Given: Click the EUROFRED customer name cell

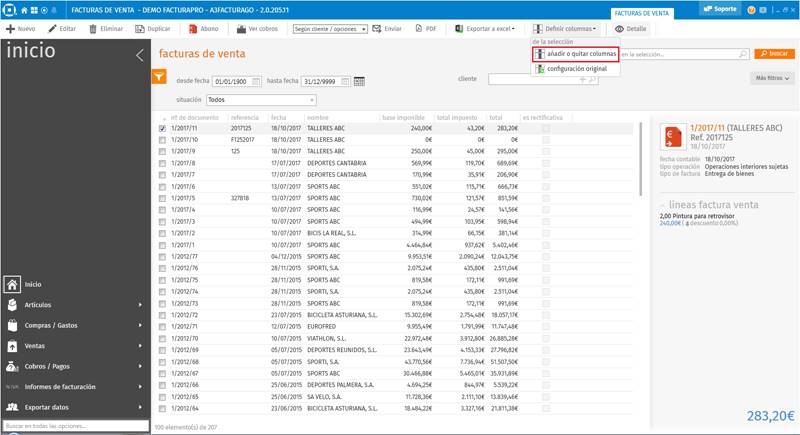Looking at the screenshot, I should tap(321, 327).
